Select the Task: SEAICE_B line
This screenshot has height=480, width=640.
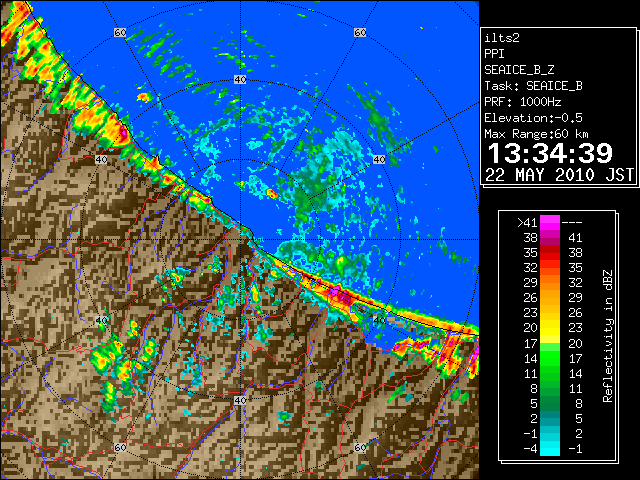pos(533,86)
